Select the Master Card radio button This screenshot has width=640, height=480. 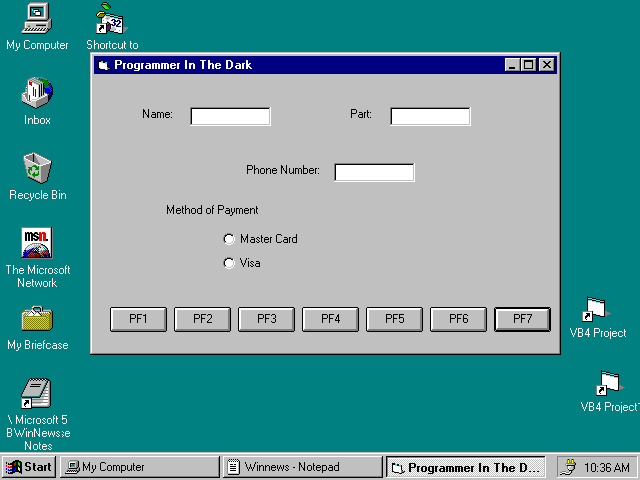pos(229,239)
